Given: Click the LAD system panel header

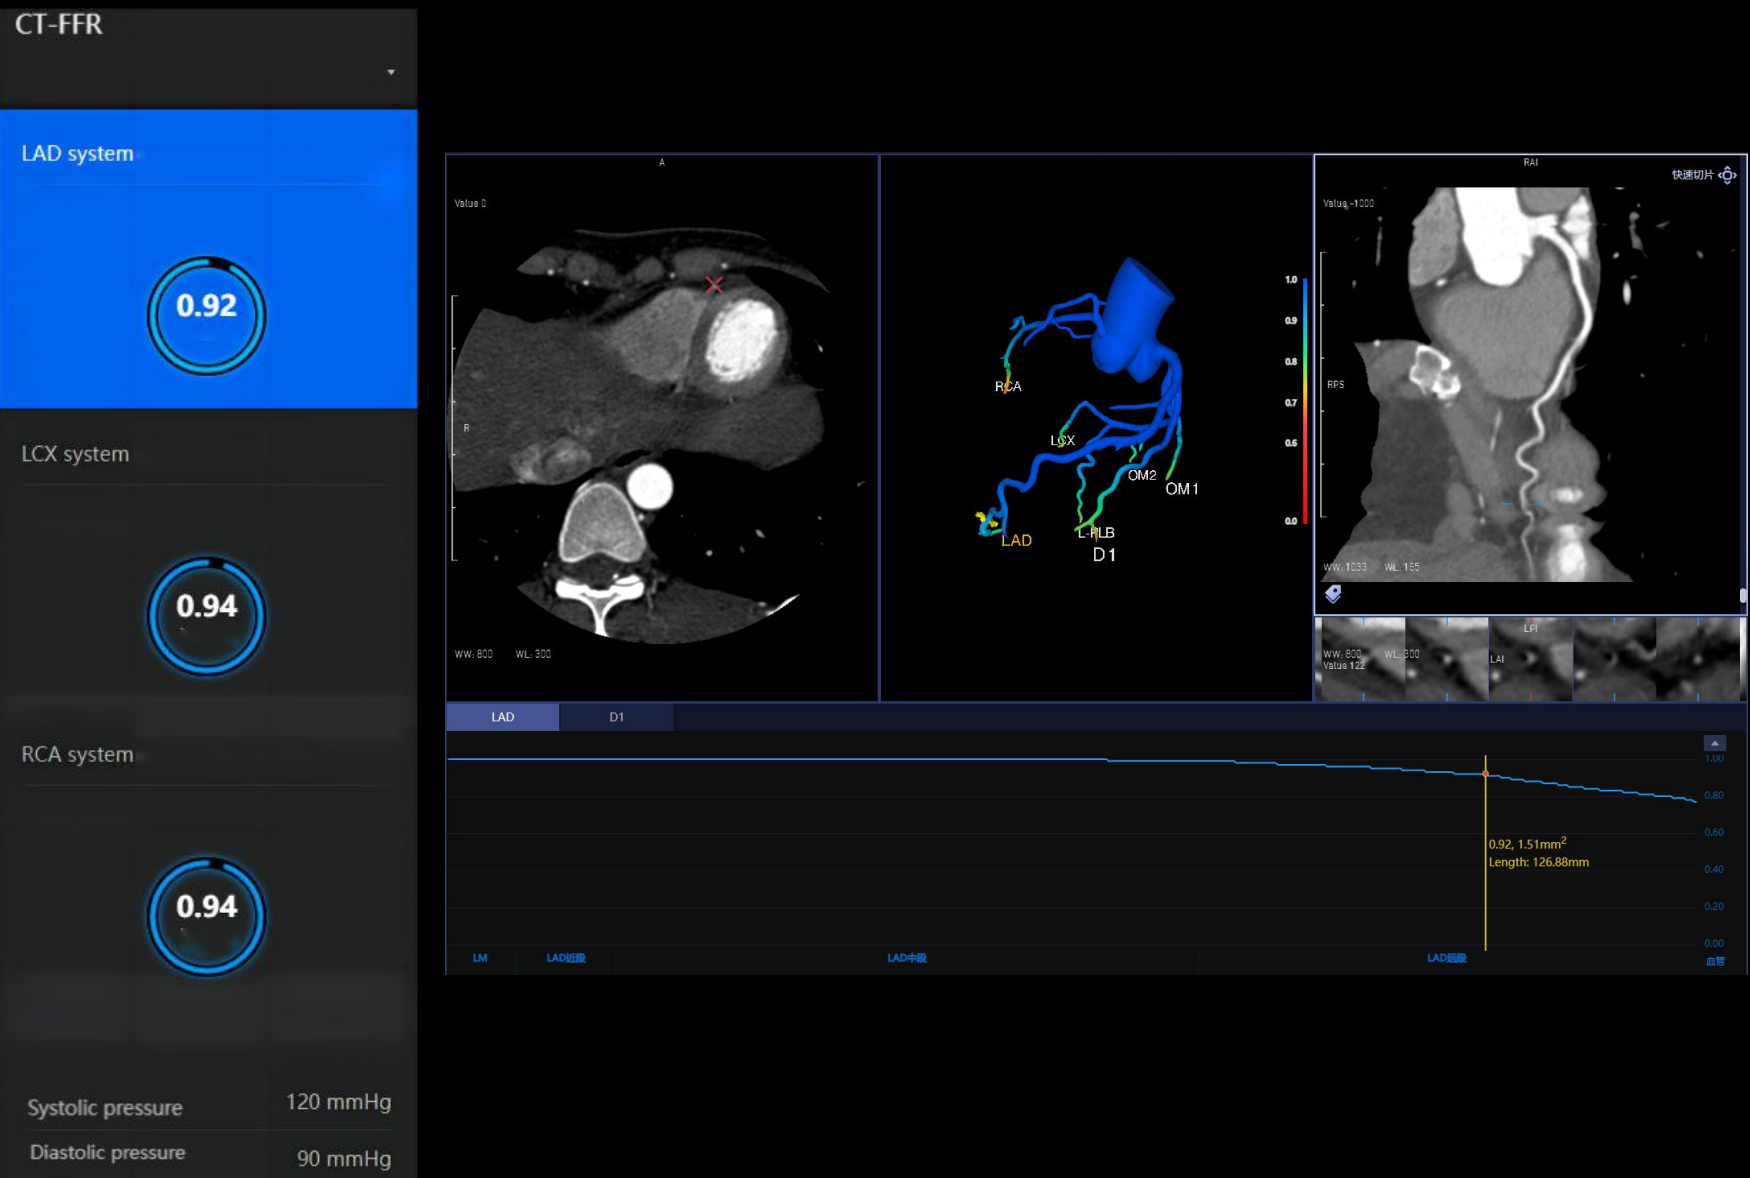Looking at the screenshot, I should 78,154.
